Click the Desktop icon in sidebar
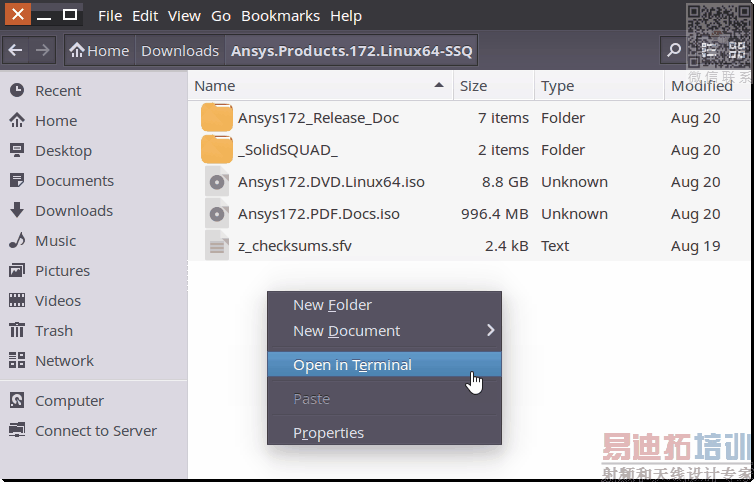This screenshot has width=756, height=484. click(x=17, y=150)
